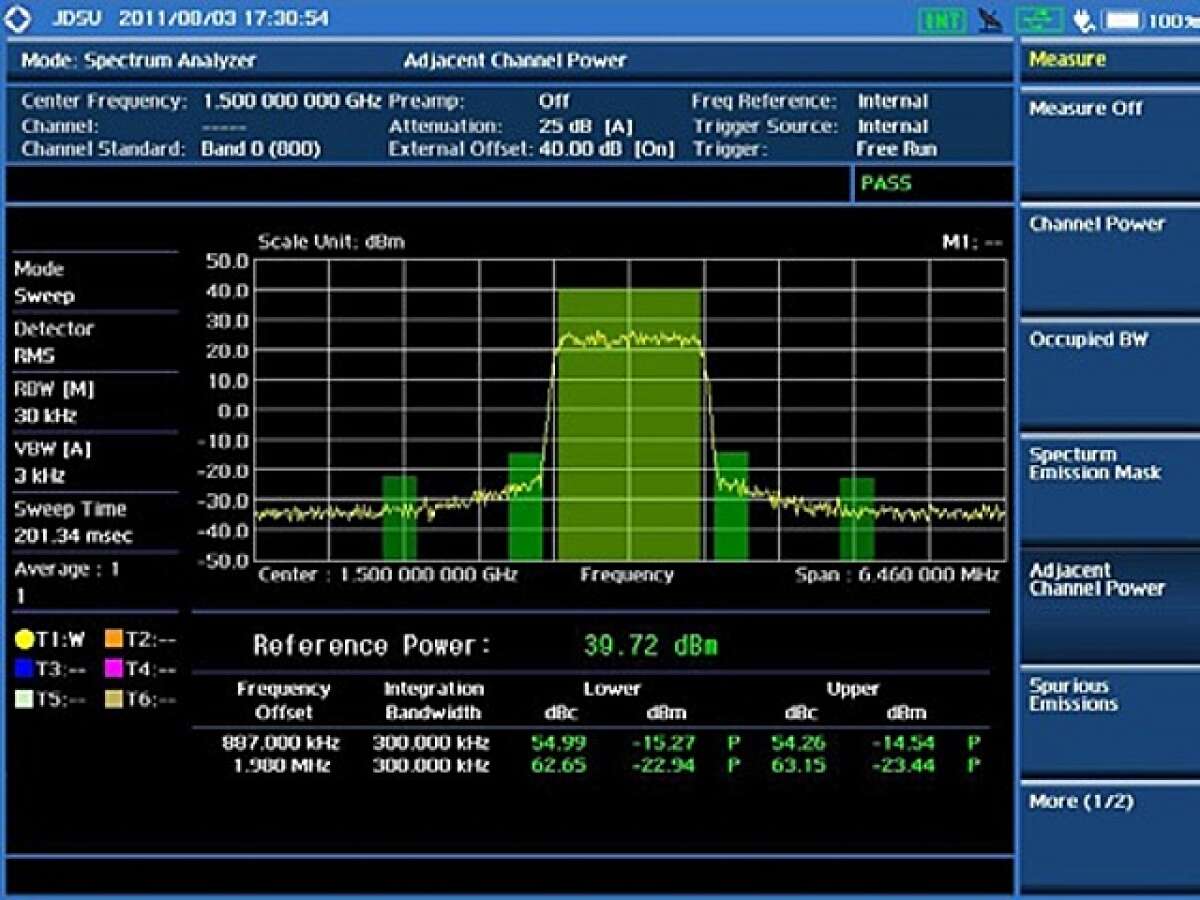1200x900 pixels.
Task: Click the upper dBm value -23.44
Action: tap(905, 766)
